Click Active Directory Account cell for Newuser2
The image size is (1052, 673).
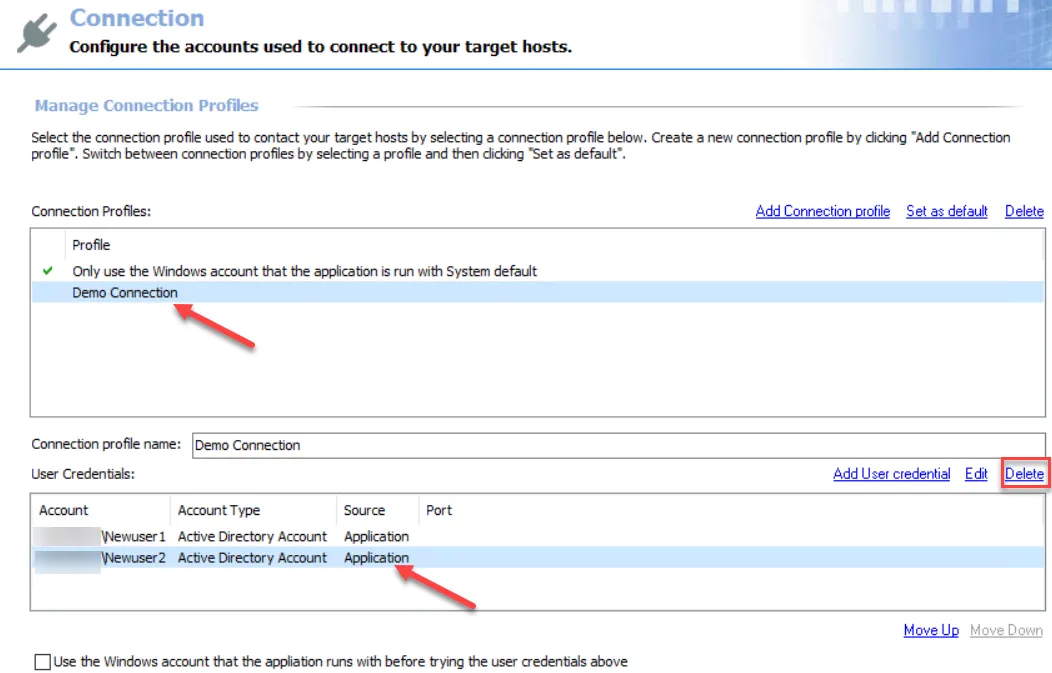252,558
